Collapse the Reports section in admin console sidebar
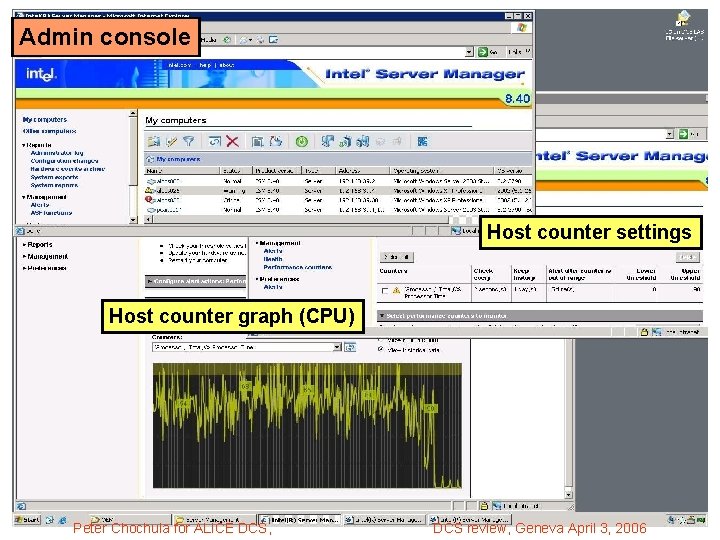Screen dimensions: 720x540 point(24,145)
